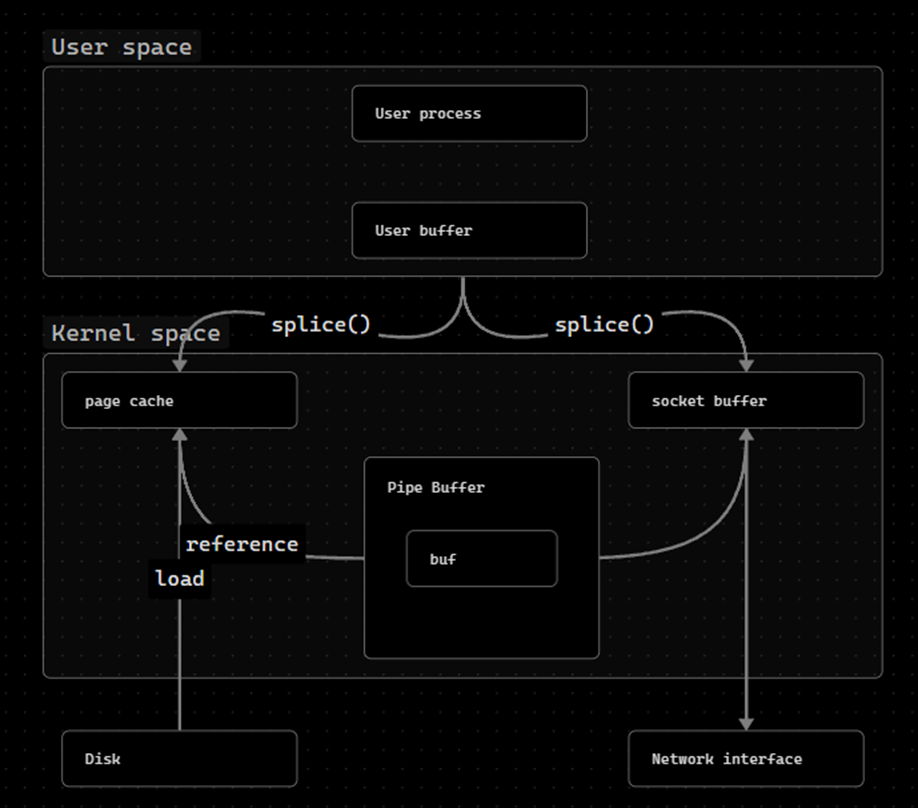
Task: Select the "reference" arrow label
Action: coord(242,544)
